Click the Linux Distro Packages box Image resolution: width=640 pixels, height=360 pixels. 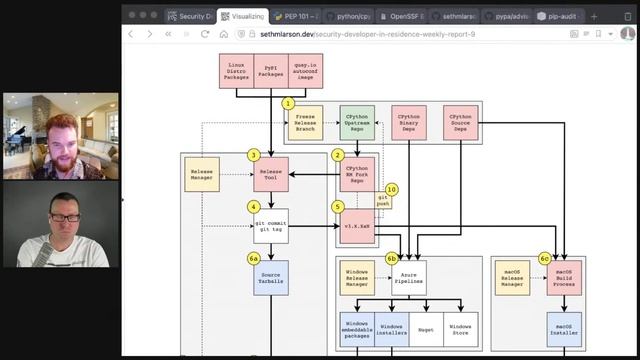pos(236,71)
